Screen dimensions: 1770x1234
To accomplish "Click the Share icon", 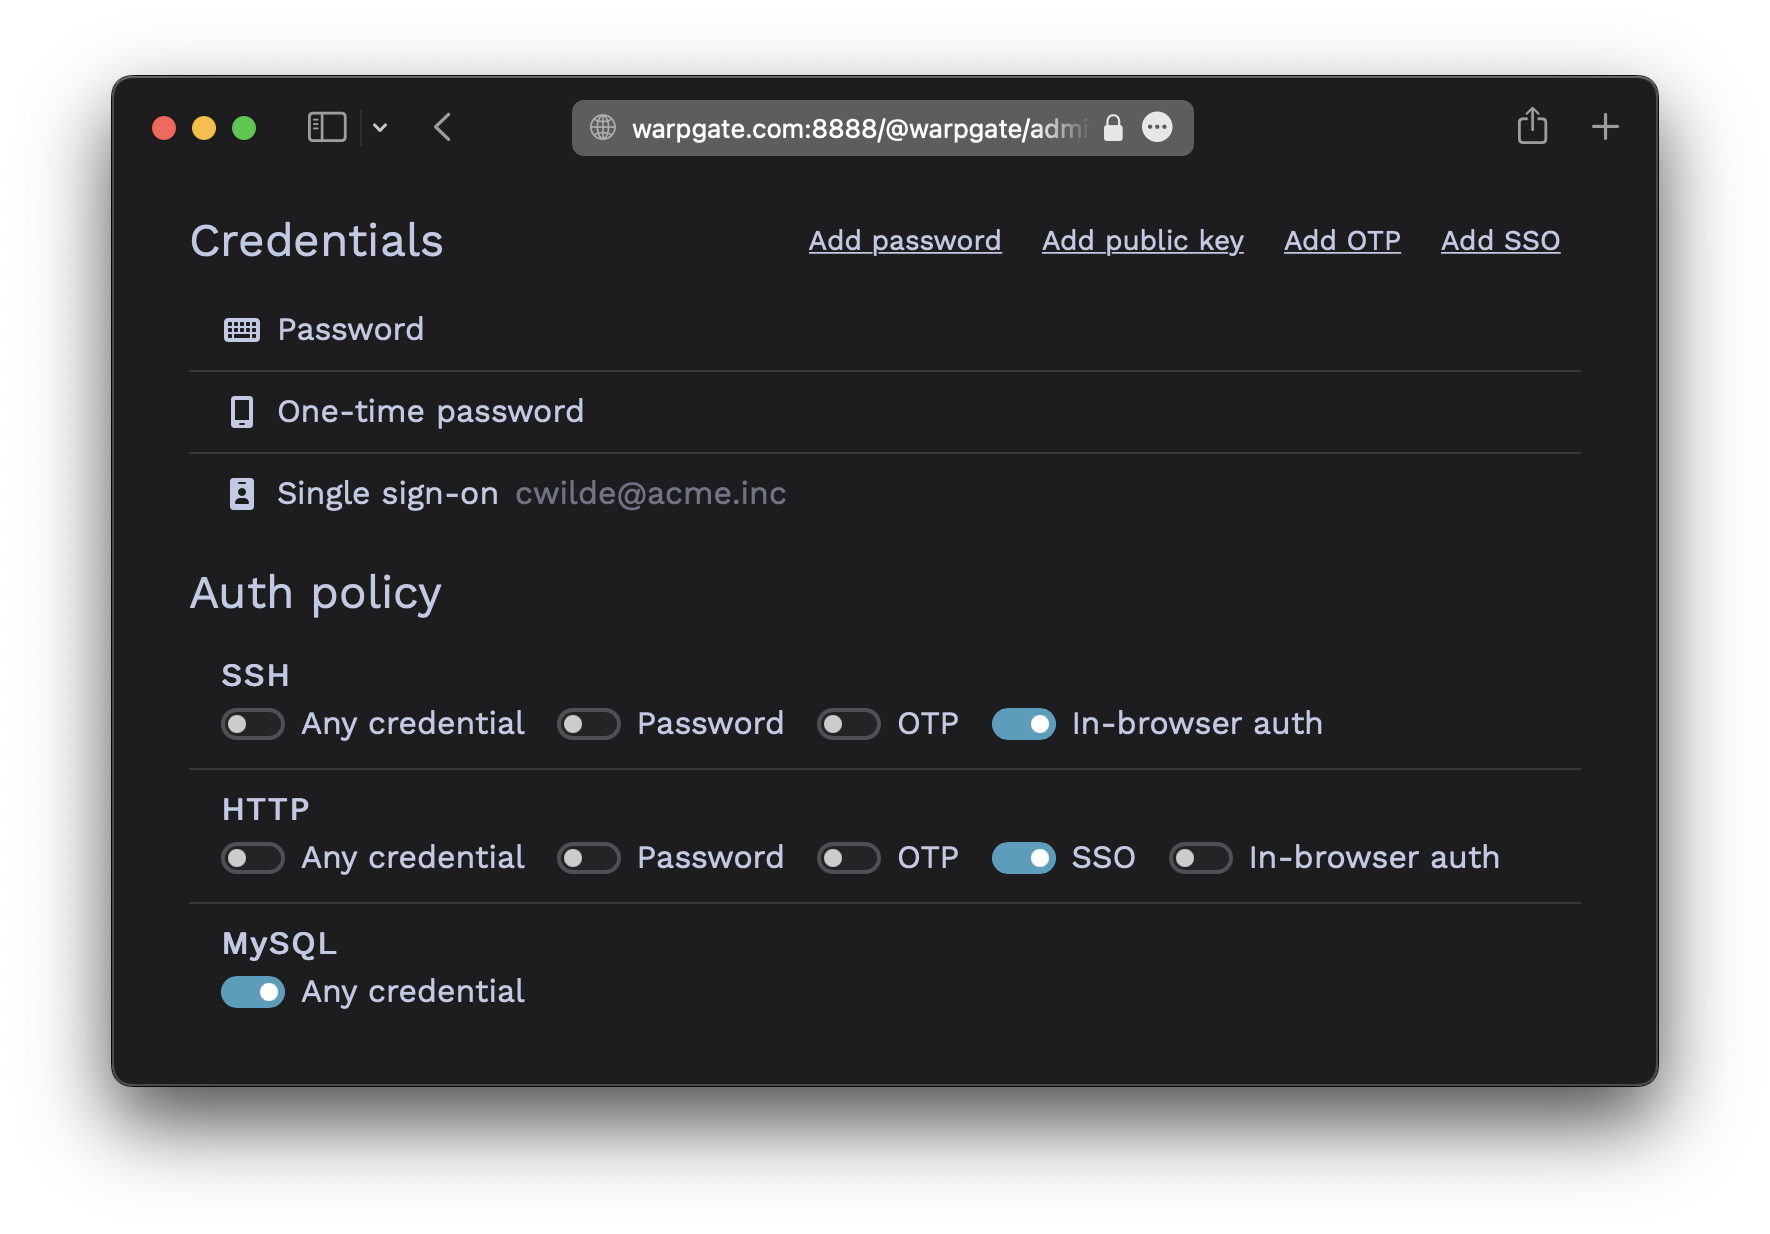I will point(1532,126).
